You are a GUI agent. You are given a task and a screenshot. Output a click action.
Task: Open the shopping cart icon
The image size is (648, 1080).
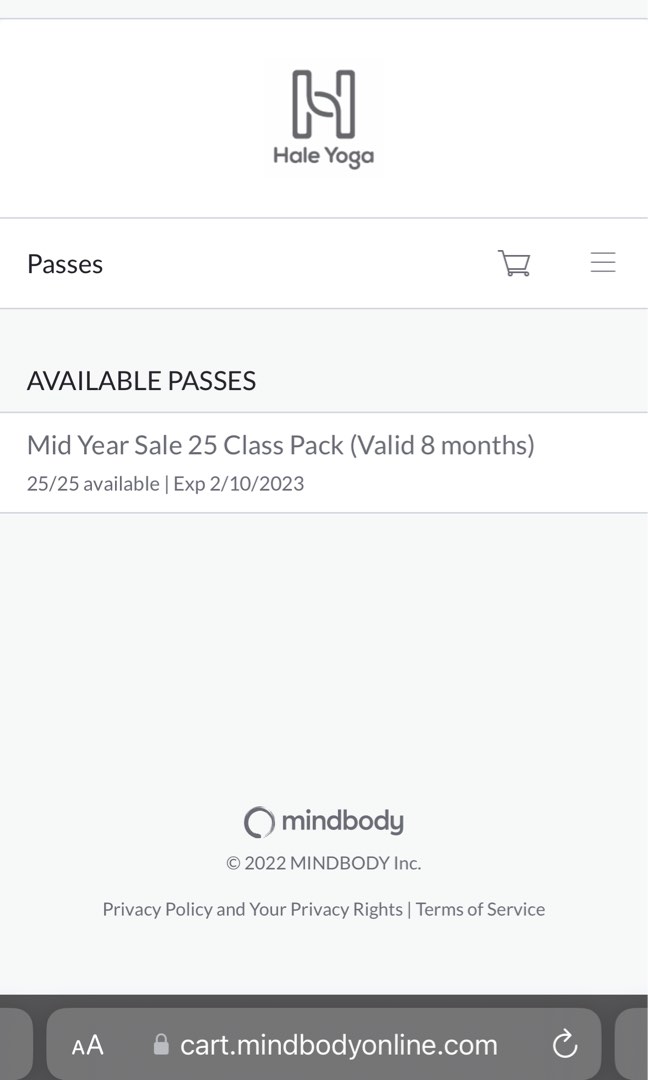pyautogui.click(x=514, y=262)
